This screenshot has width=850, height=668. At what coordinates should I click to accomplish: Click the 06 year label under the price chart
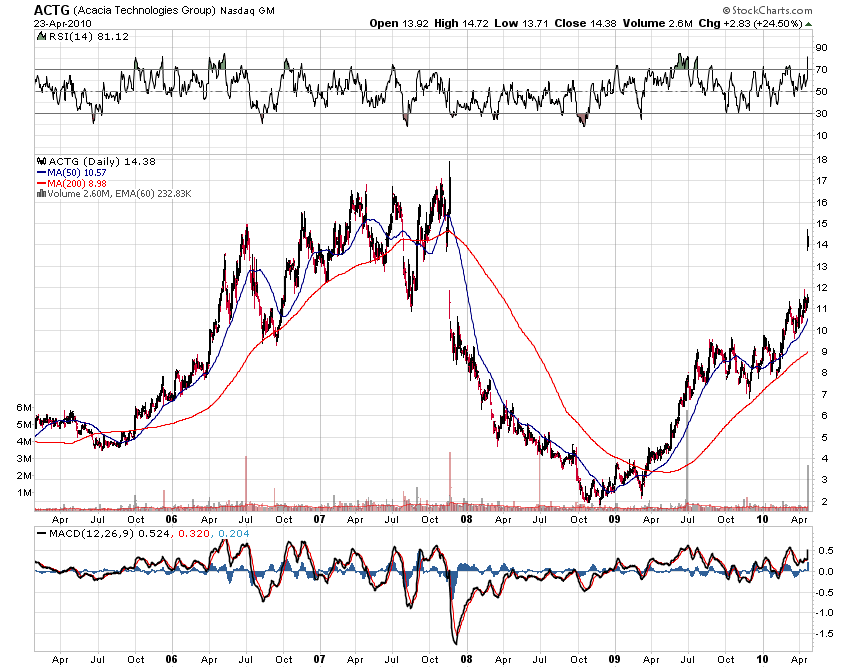tap(172, 519)
